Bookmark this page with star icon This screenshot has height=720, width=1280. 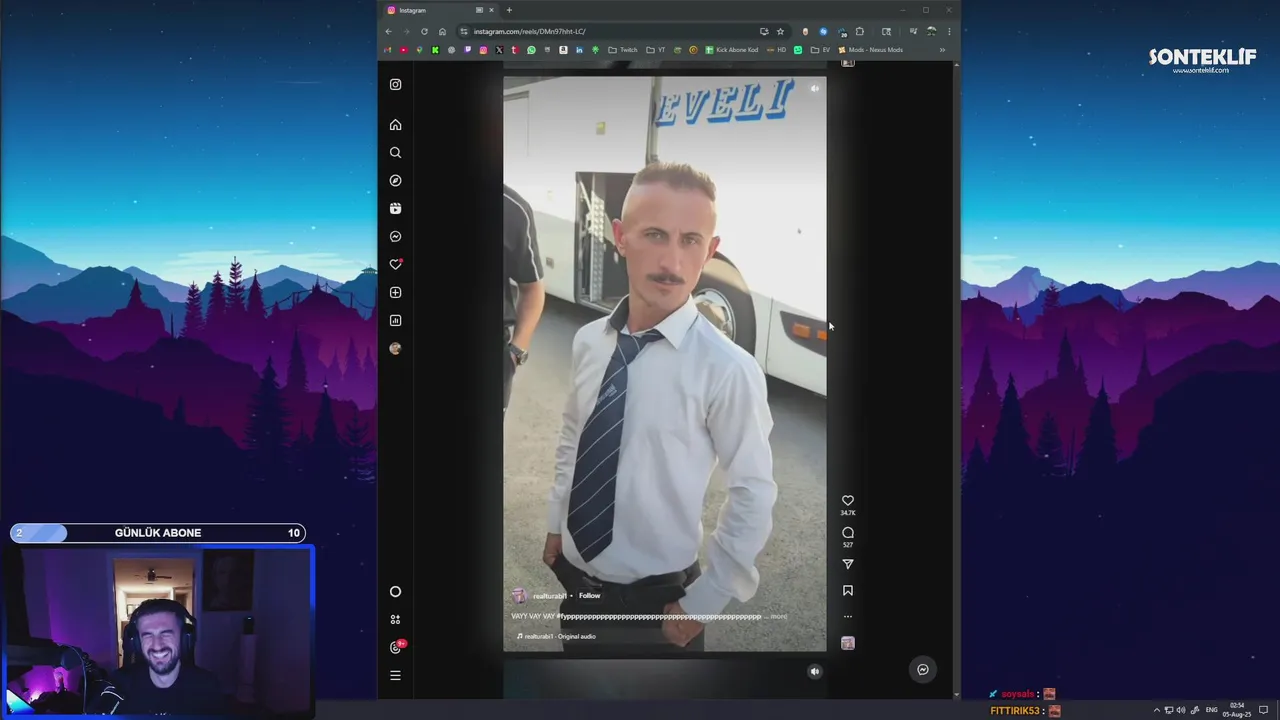(781, 31)
